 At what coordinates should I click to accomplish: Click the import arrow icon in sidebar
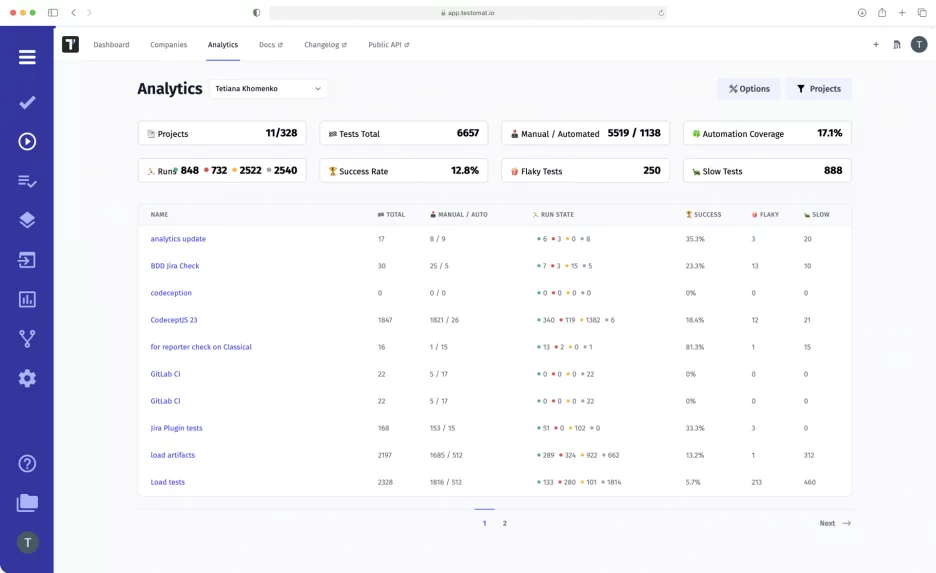click(x=27, y=260)
